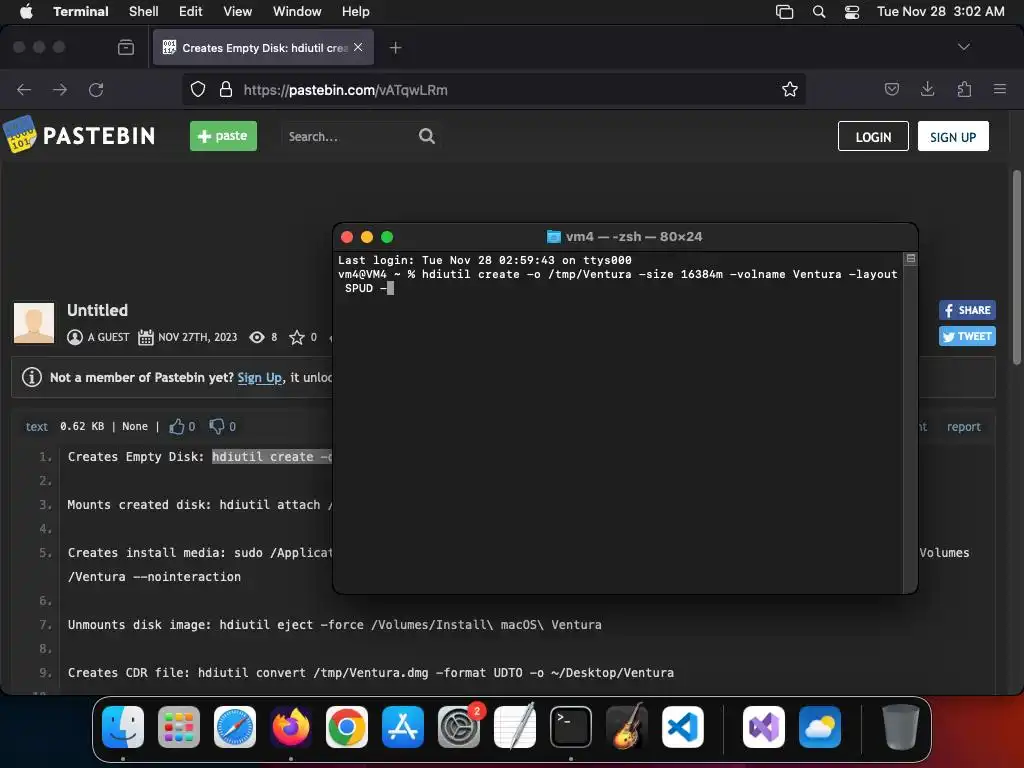Click the LOGIN button
Viewport: 1024px width, 768px height.
pyautogui.click(x=873, y=136)
